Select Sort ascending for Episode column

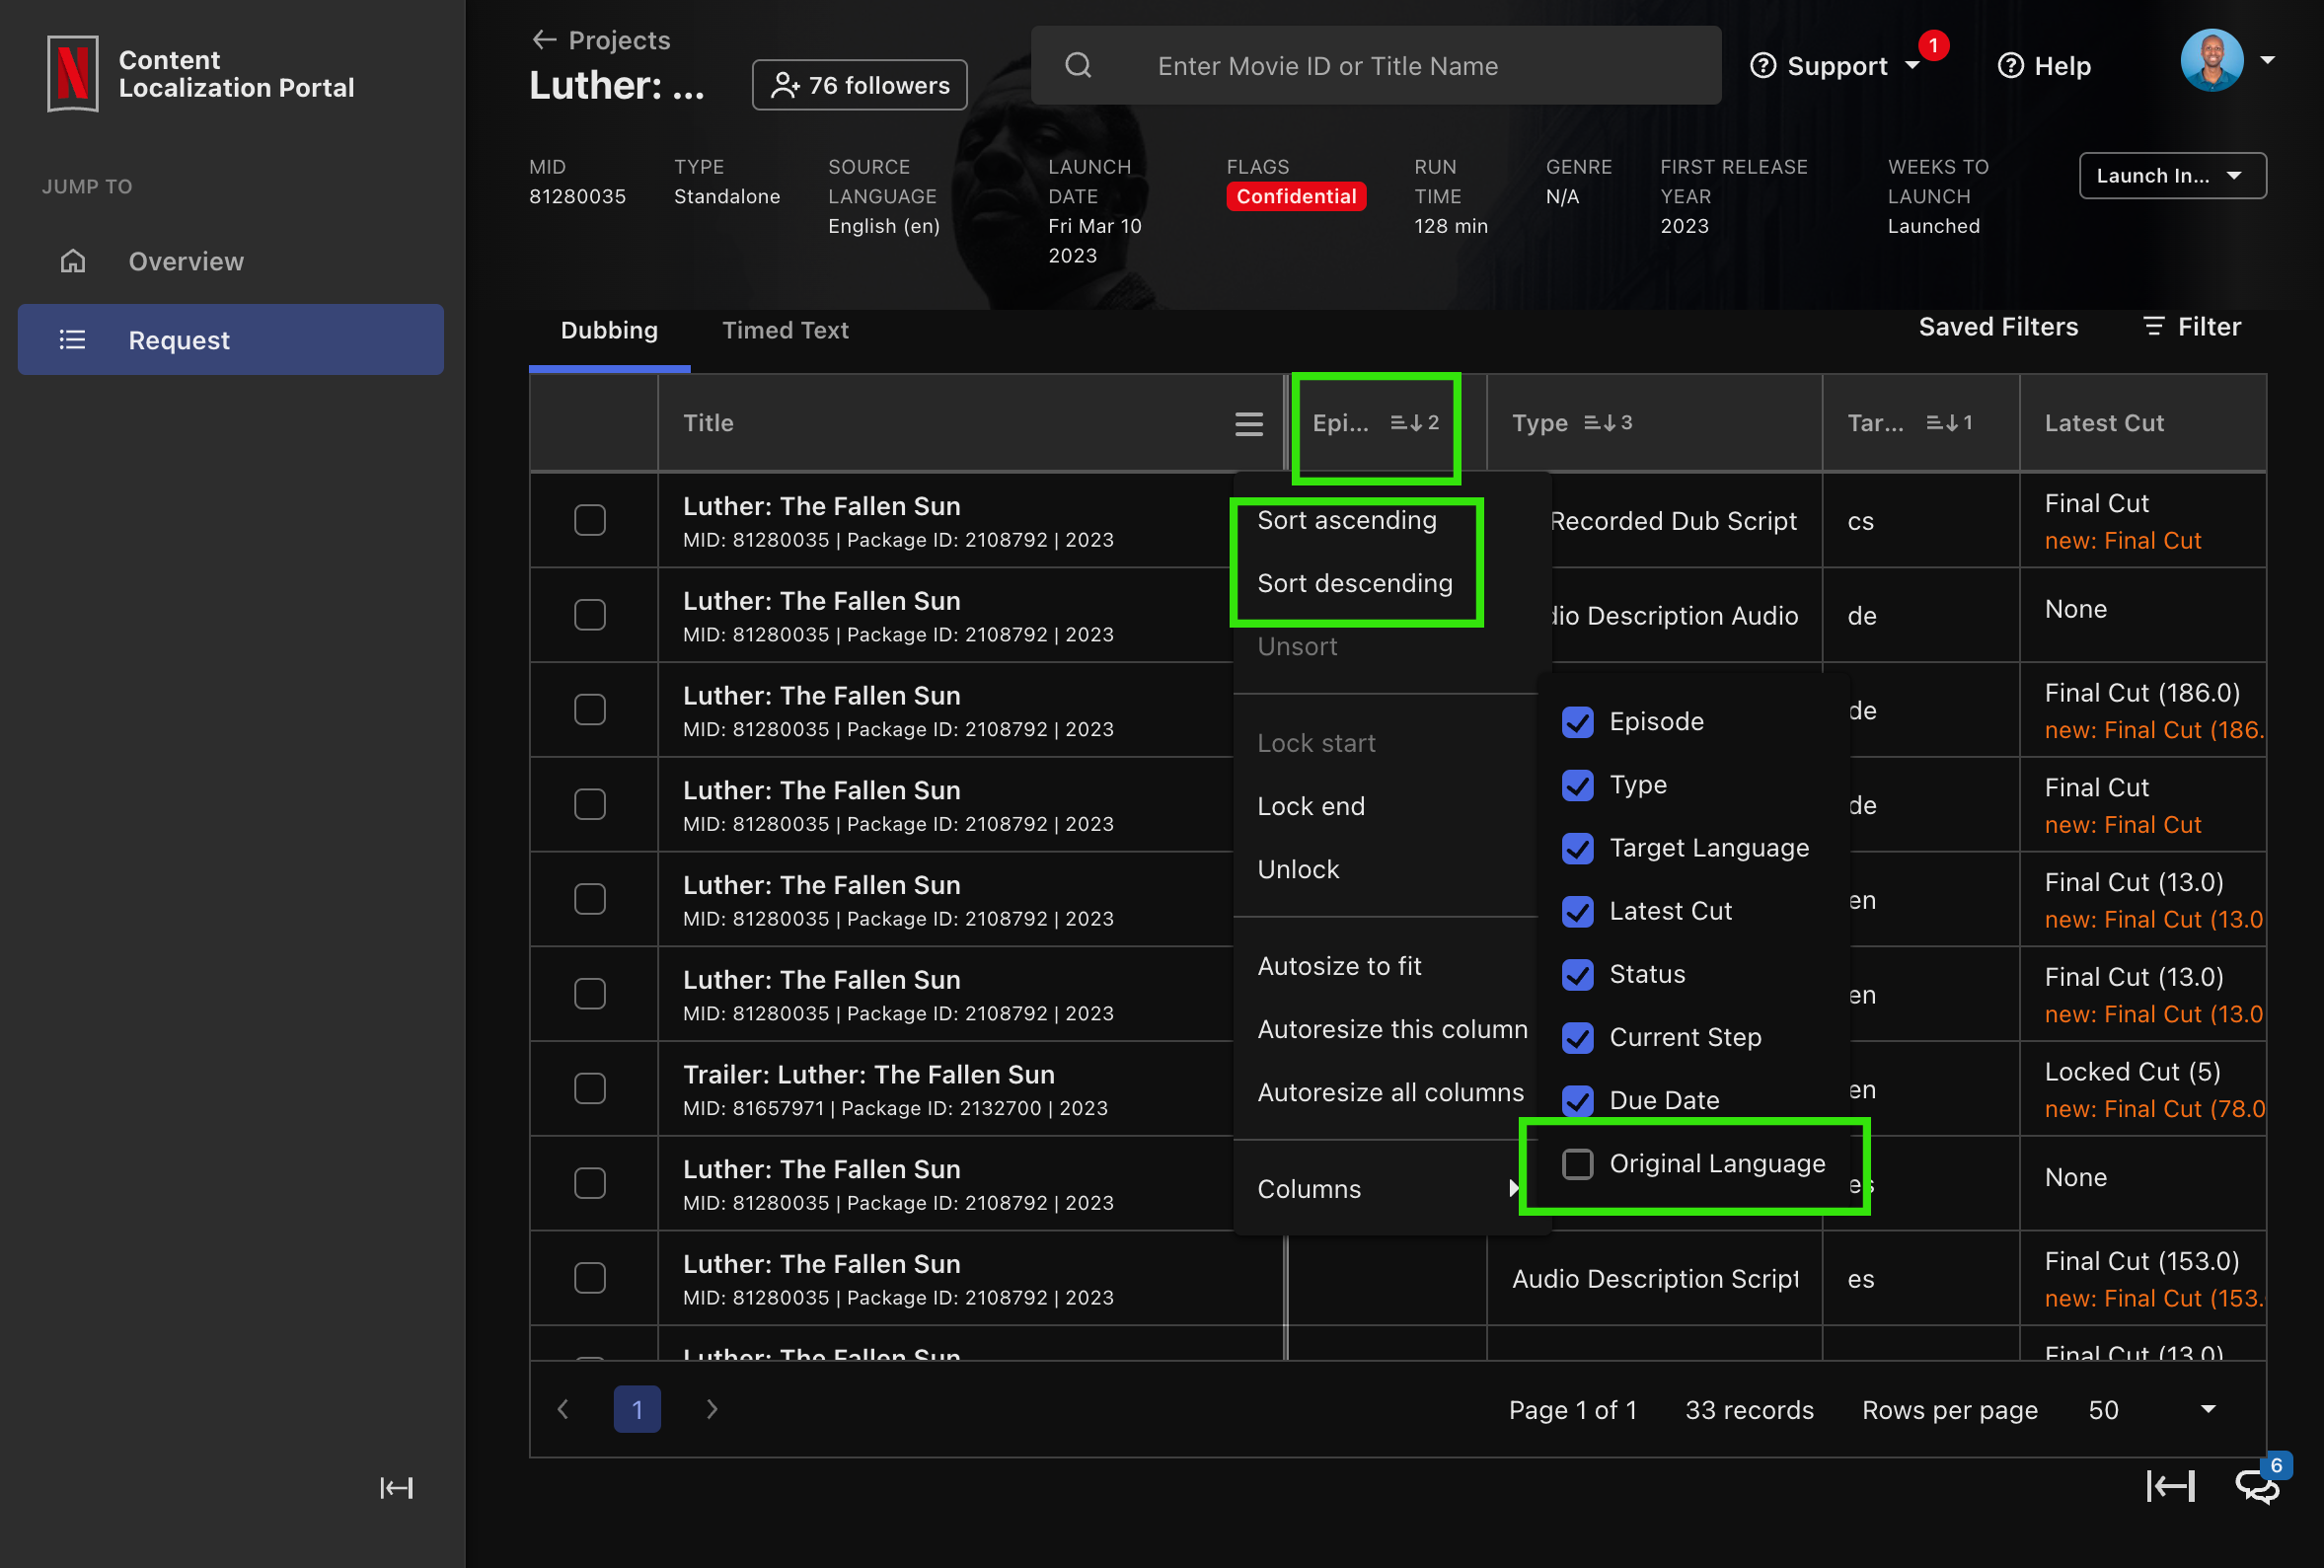click(1347, 520)
